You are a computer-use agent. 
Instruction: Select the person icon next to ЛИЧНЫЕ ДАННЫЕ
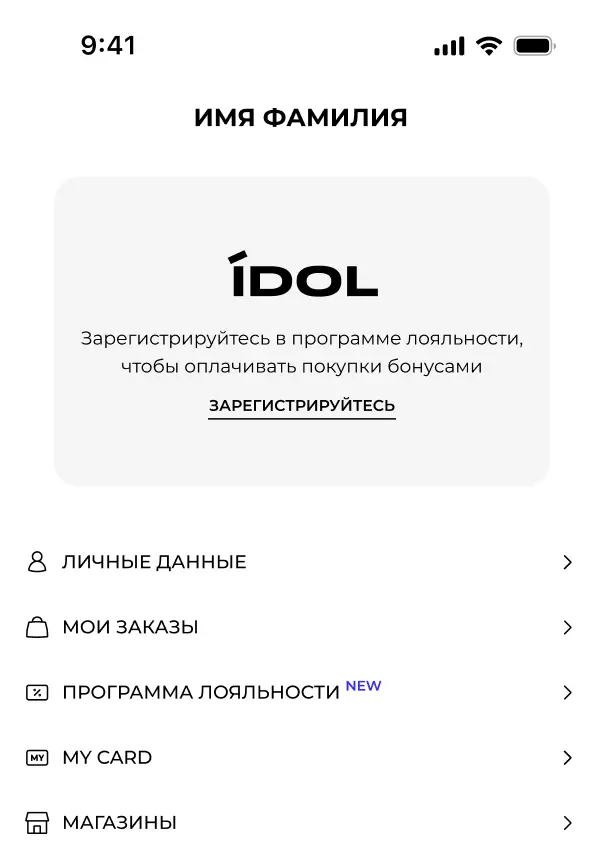click(x=36, y=562)
